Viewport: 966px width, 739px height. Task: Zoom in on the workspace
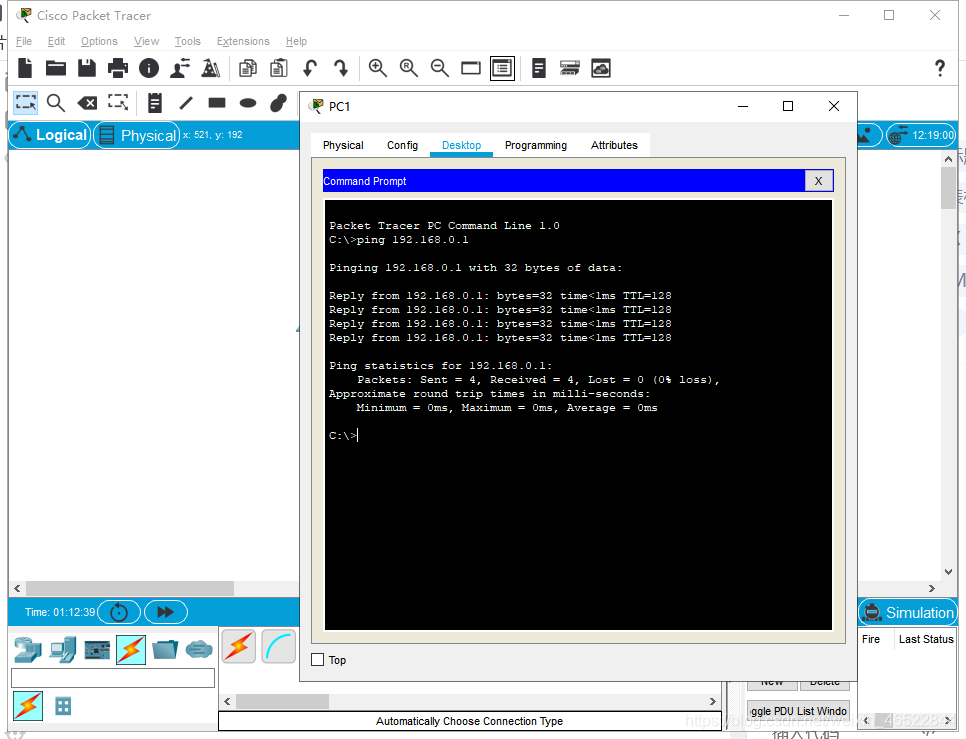[x=378, y=68]
